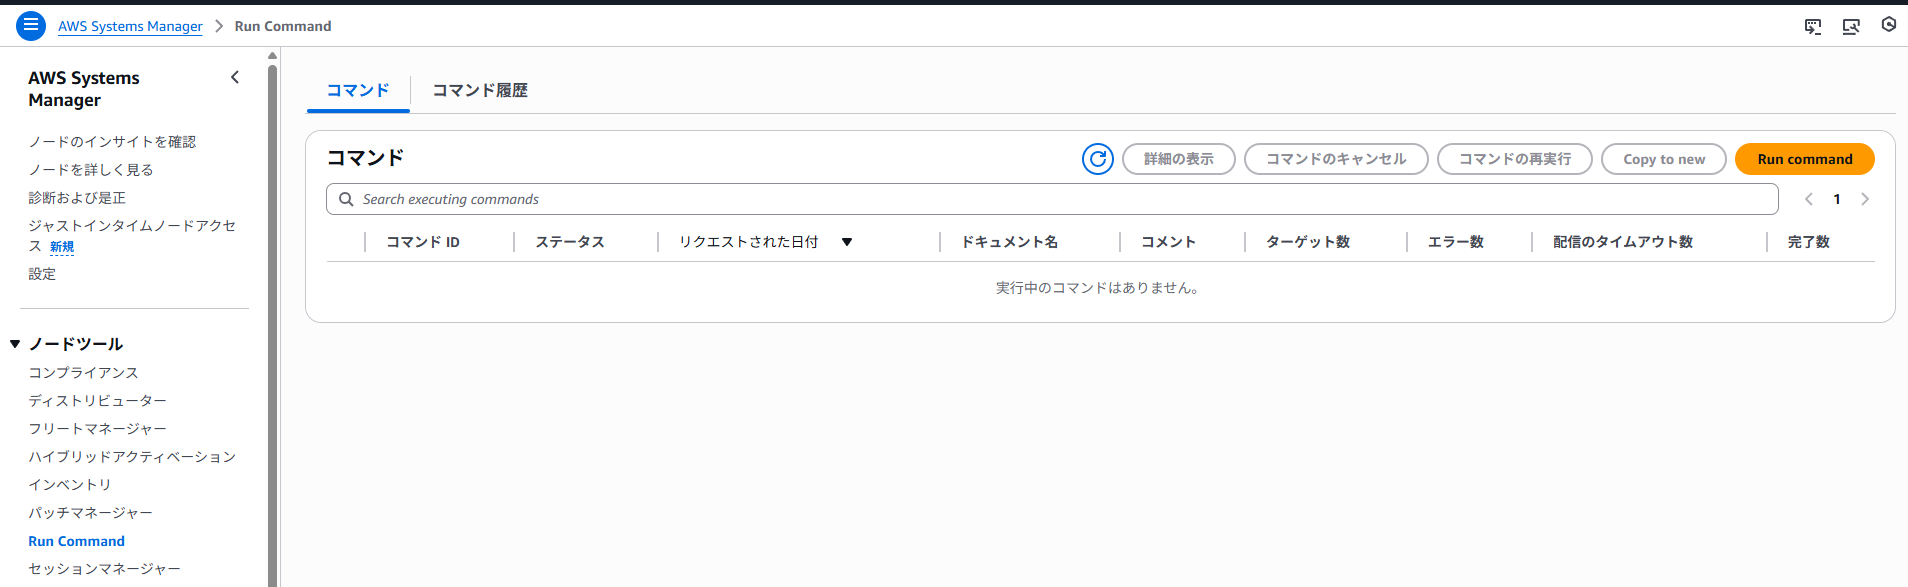Image resolution: width=1908 pixels, height=587 pixels.
Task: Open パッチマネージャー in sidebar
Action: coord(90,513)
